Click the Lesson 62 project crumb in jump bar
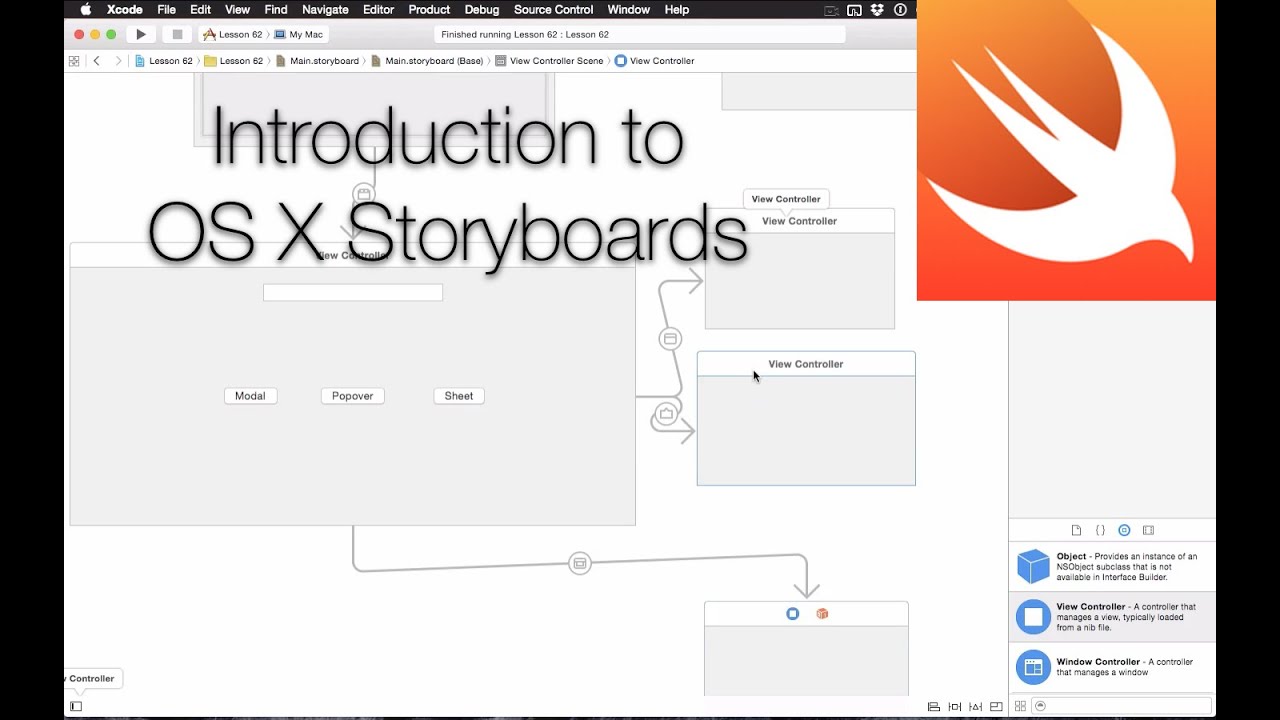The height and width of the screenshot is (720, 1280). pyautogui.click(x=163, y=61)
